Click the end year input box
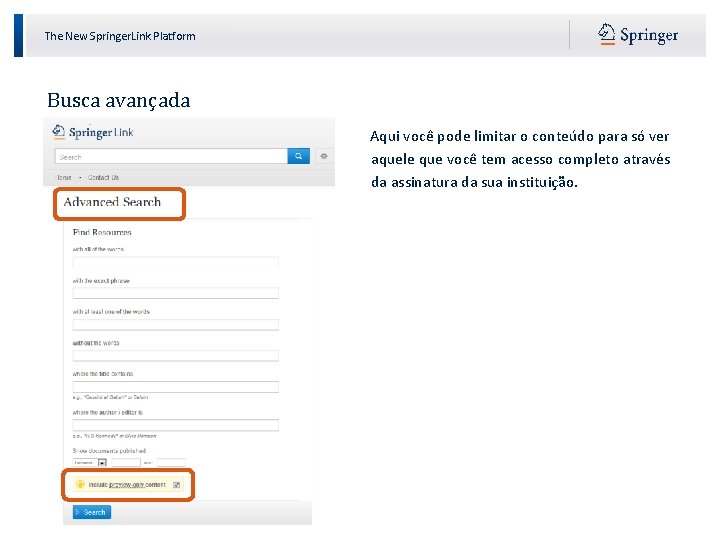The image size is (720, 540). point(171,462)
